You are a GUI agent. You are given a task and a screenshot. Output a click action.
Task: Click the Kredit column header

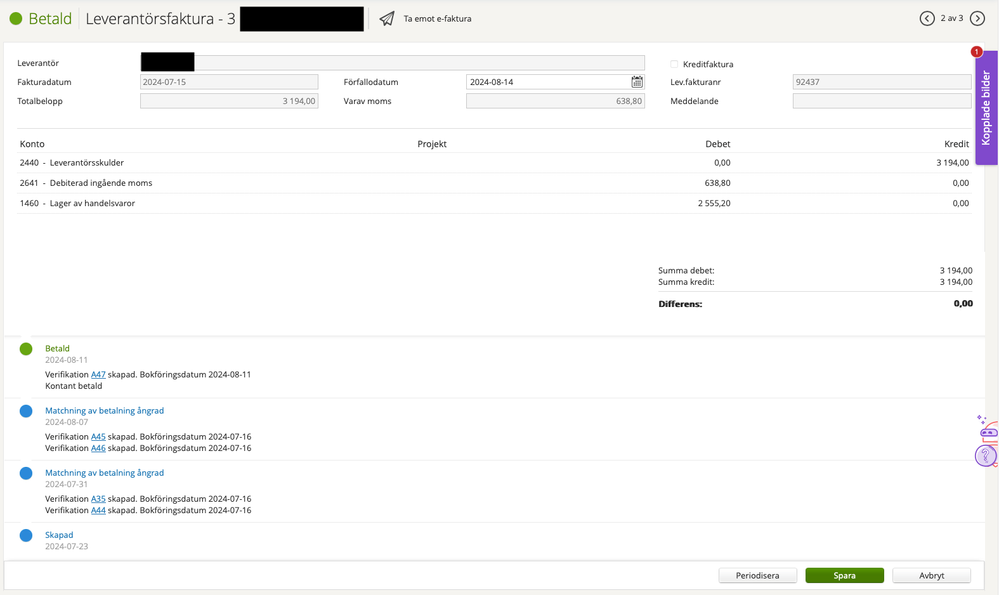[x=956, y=144]
